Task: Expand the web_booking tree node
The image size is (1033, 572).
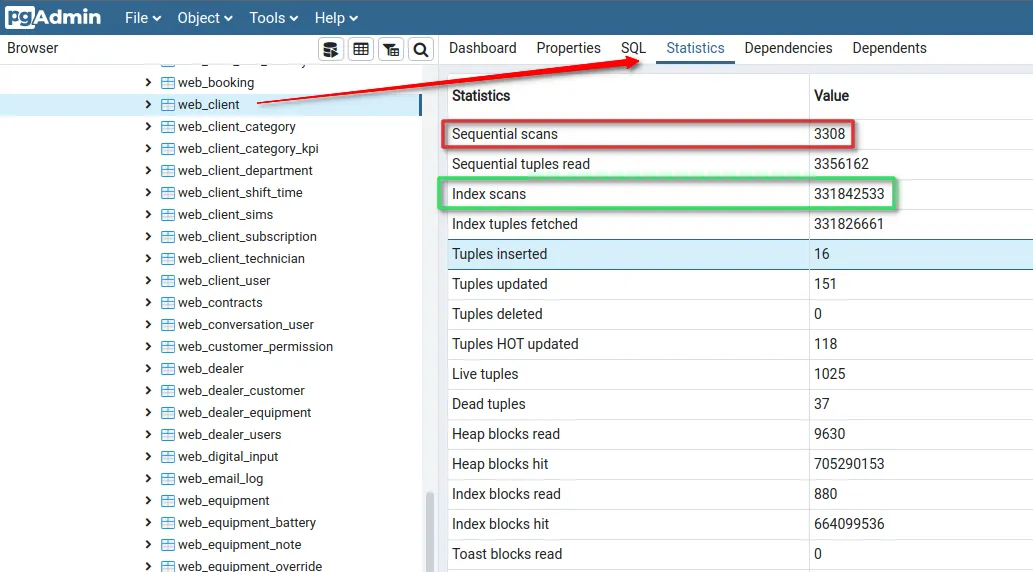Action: pyautogui.click(x=148, y=82)
